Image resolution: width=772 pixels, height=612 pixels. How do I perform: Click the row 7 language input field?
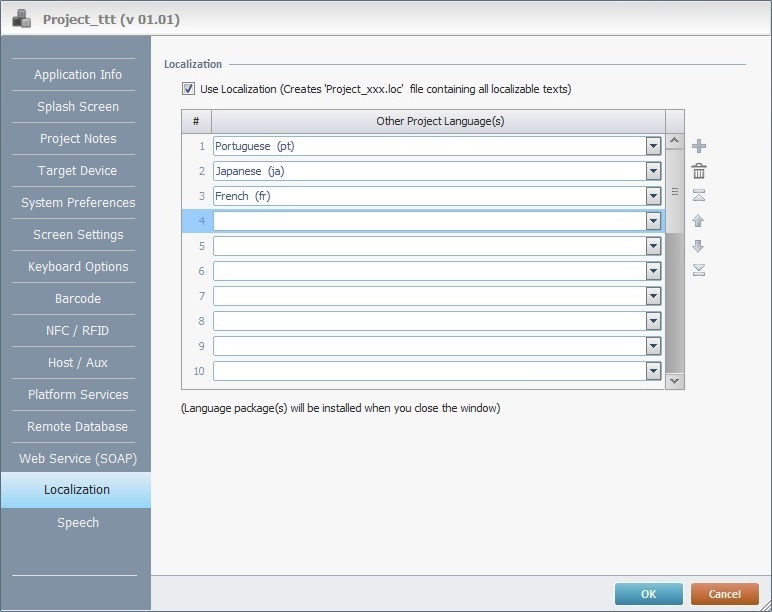point(430,296)
